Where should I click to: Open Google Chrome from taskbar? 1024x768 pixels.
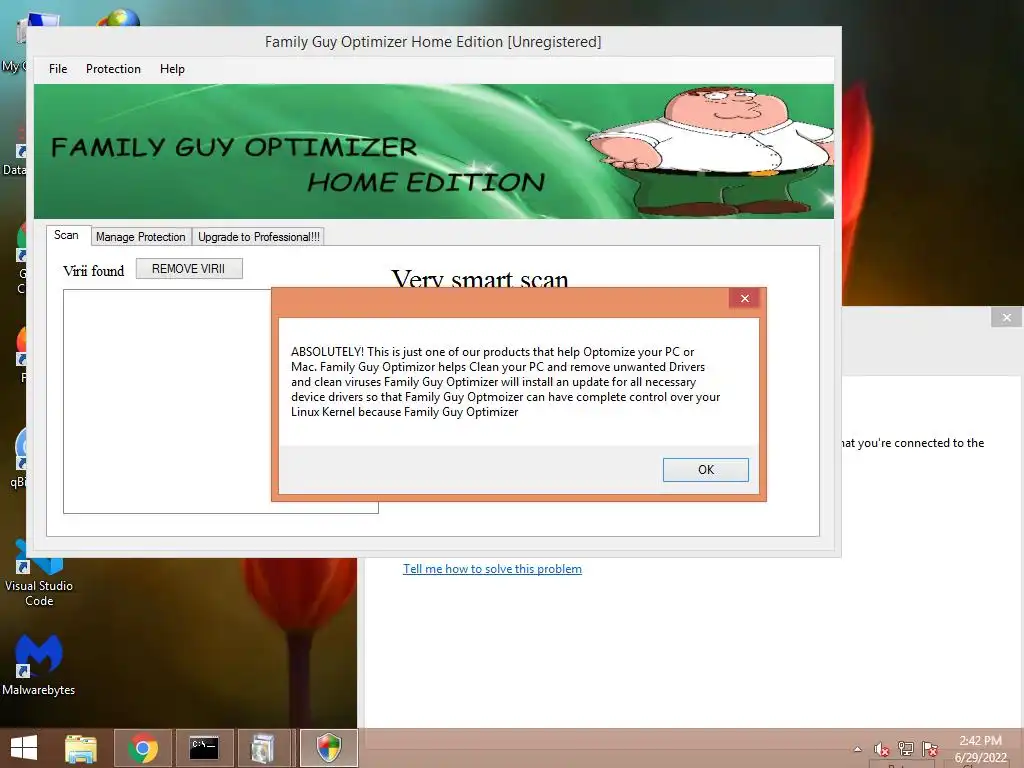tap(142, 748)
